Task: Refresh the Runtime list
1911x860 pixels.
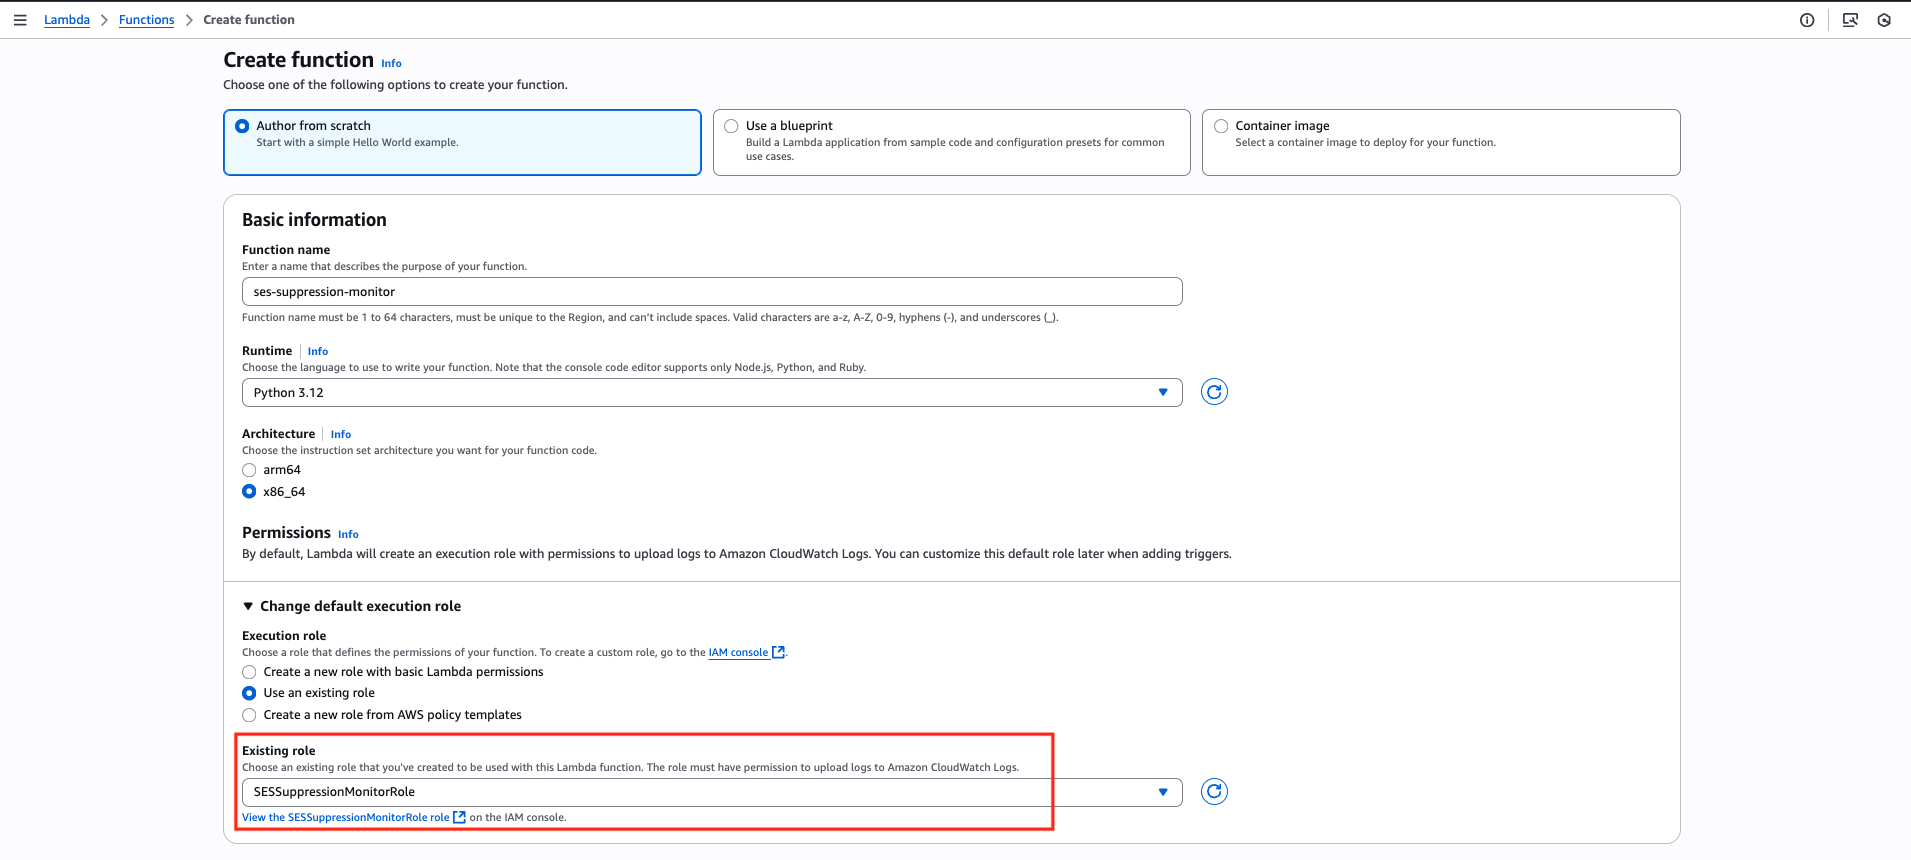Action: click(1213, 392)
